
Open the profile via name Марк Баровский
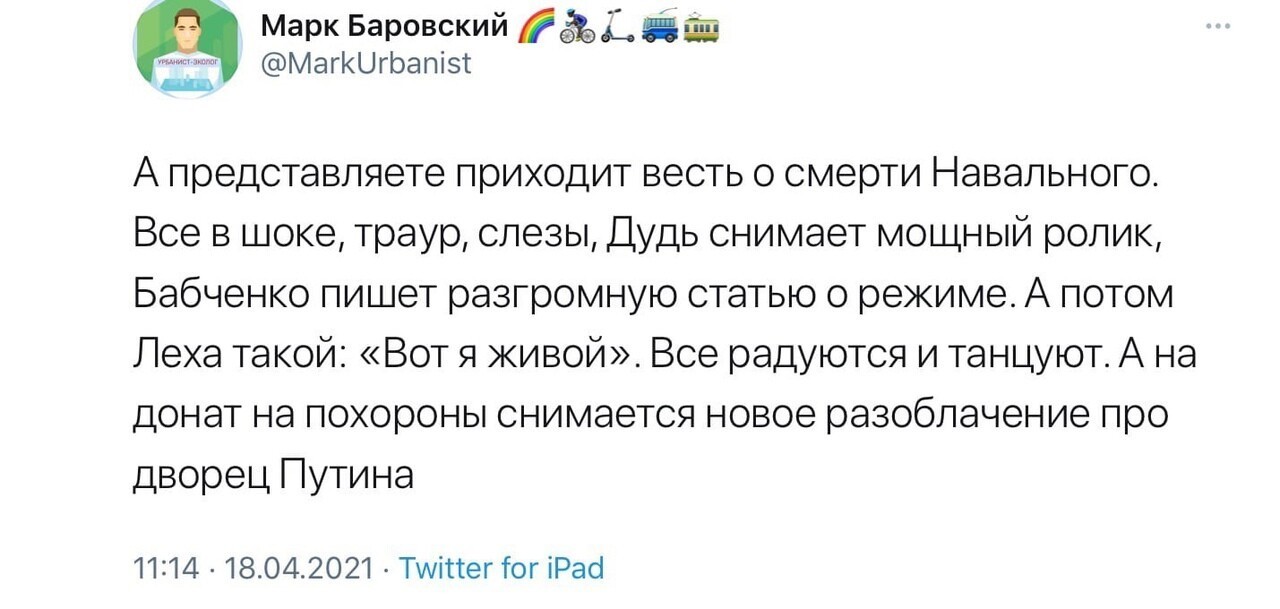(x=385, y=25)
